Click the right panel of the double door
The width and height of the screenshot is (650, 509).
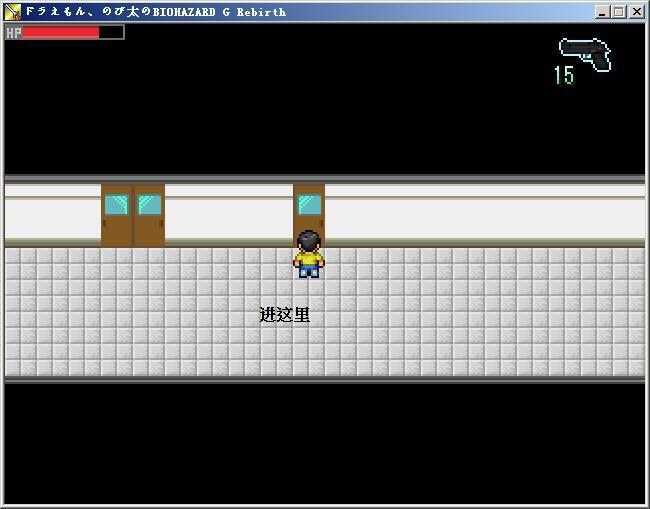tap(149, 216)
